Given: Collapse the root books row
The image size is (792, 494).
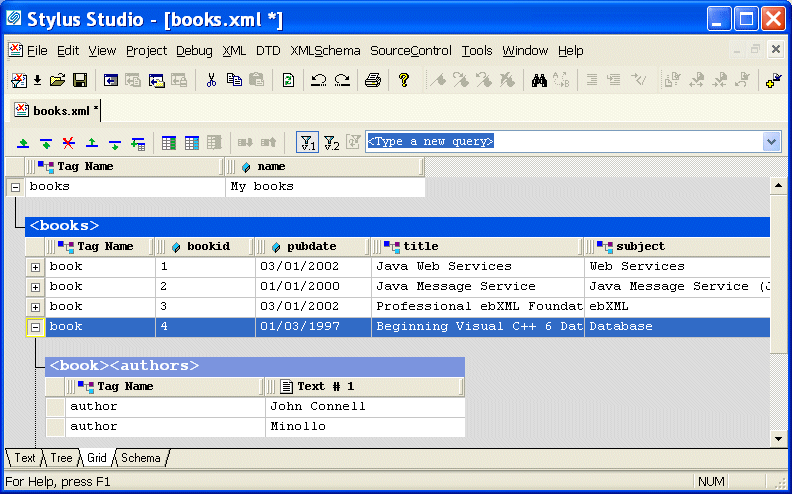Looking at the screenshot, I should pyautogui.click(x=15, y=187).
